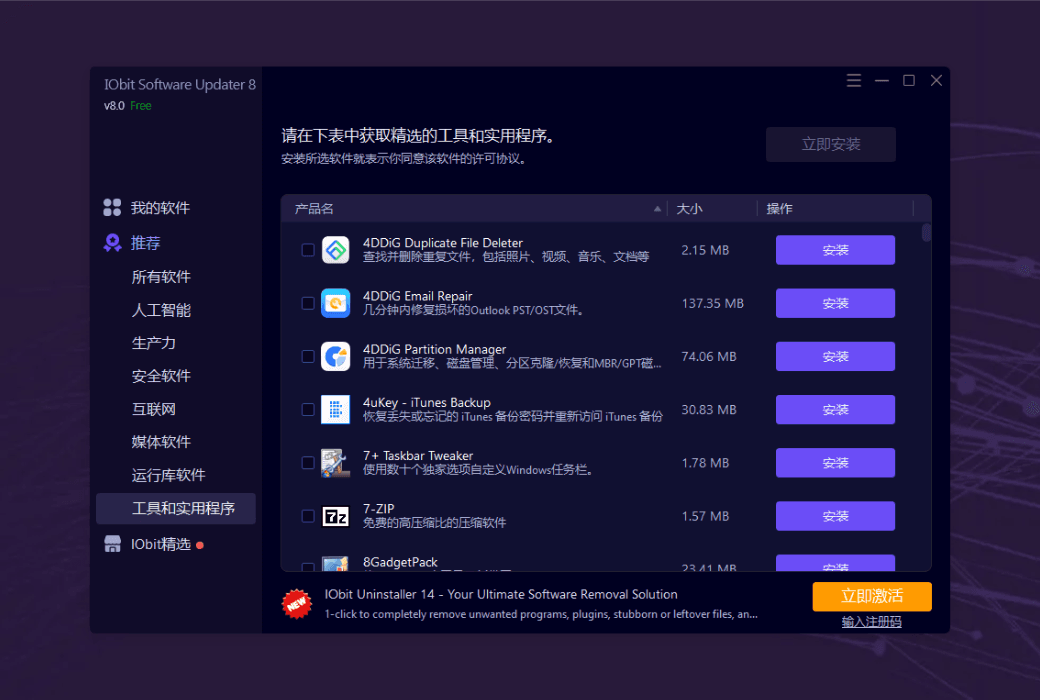Open 推荐 section
1040x700 pixels.
pos(145,243)
